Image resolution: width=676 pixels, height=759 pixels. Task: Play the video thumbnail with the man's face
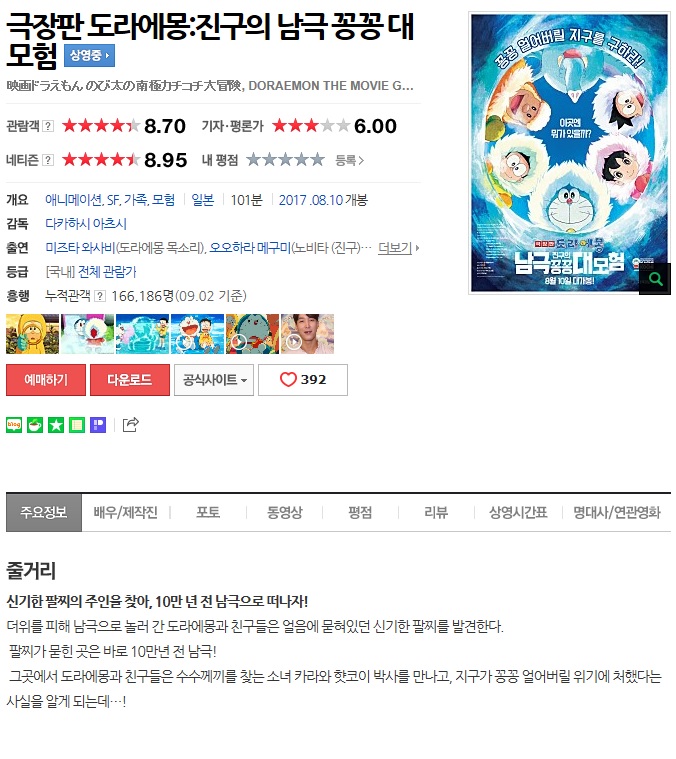point(307,334)
